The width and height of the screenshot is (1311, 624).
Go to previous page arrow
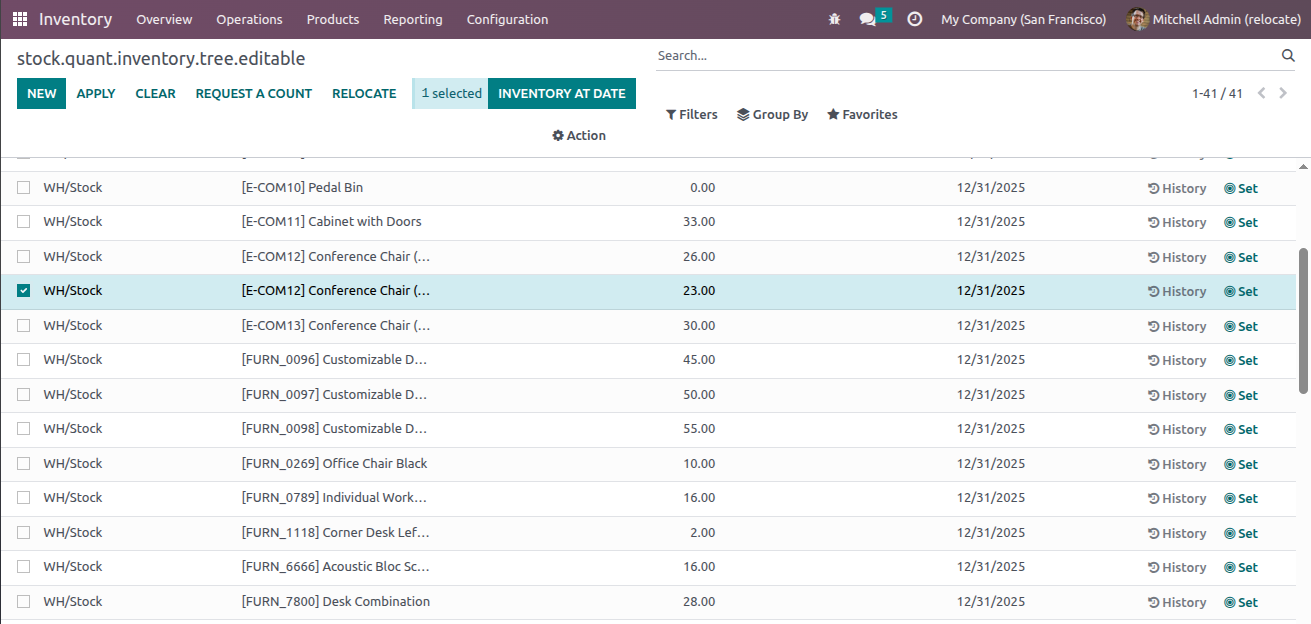tap(1262, 93)
